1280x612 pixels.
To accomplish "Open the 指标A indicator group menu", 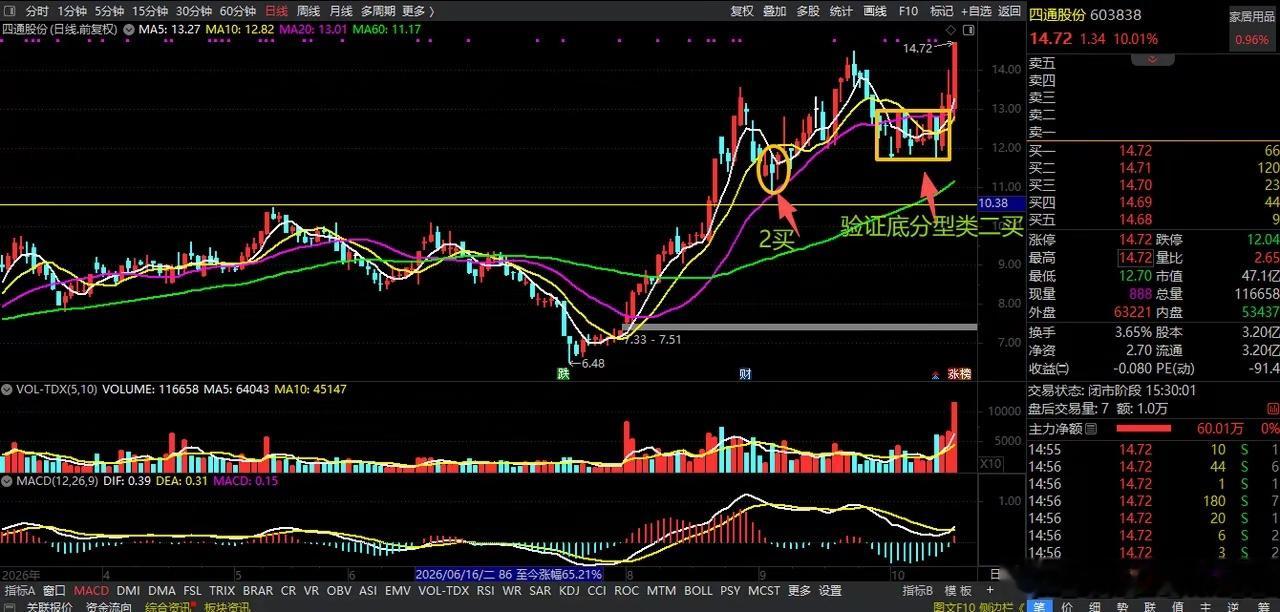I will [x=20, y=591].
